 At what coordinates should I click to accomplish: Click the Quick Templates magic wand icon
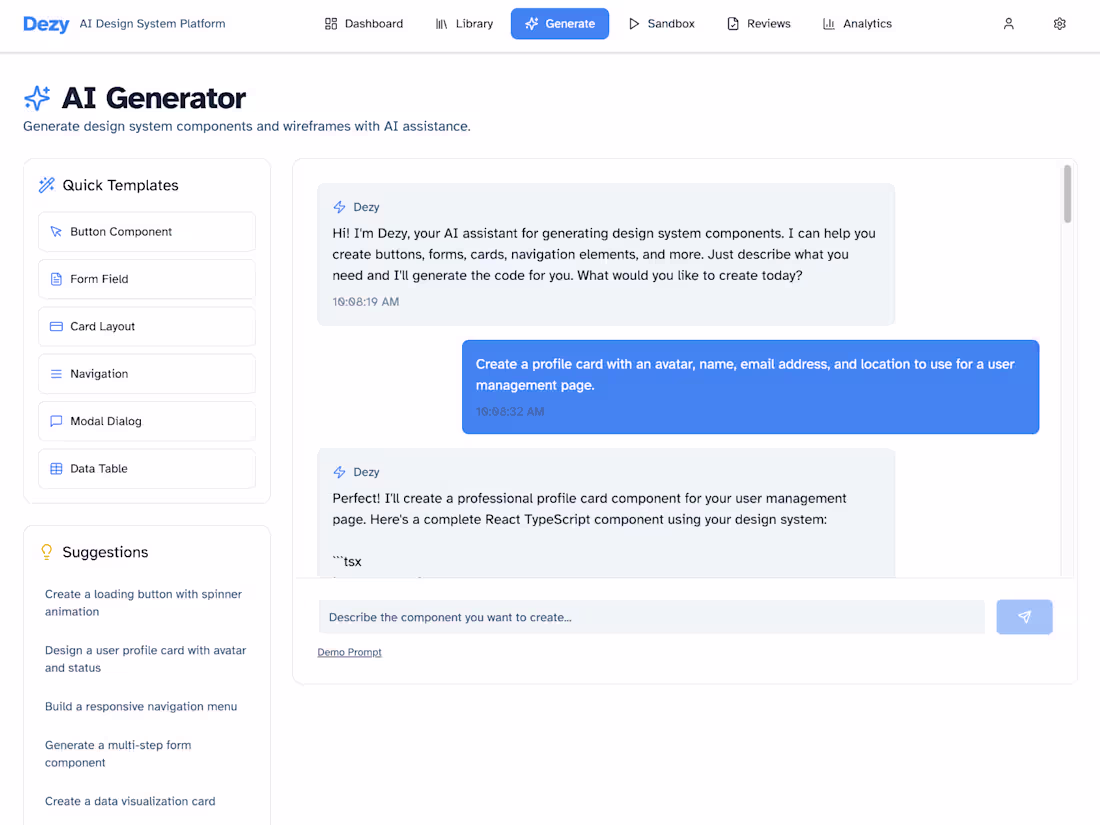pos(46,184)
